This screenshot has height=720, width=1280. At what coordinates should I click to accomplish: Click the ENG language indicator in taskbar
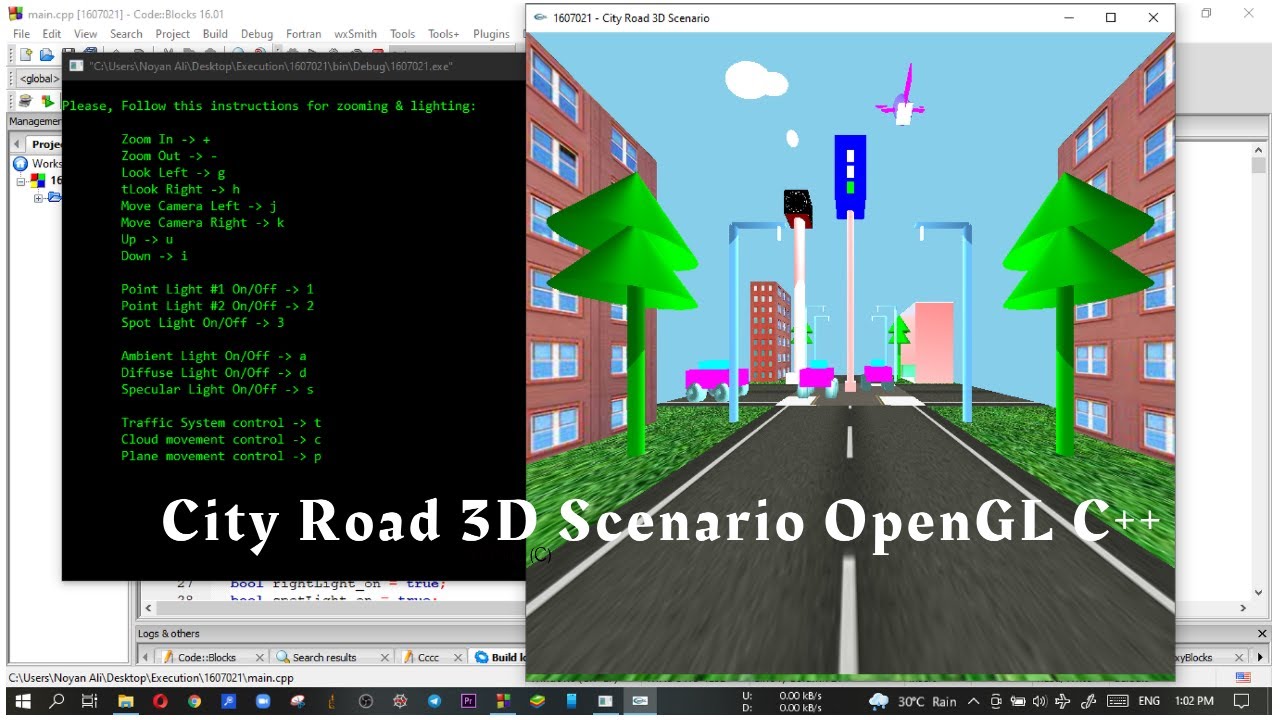coord(1150,701)
